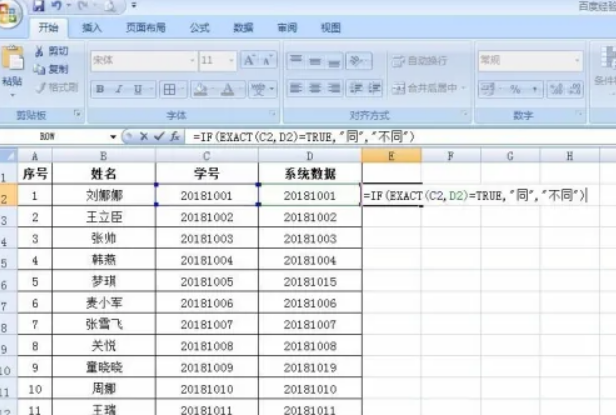Increase indent in alignment group

(x=374, y=88)
